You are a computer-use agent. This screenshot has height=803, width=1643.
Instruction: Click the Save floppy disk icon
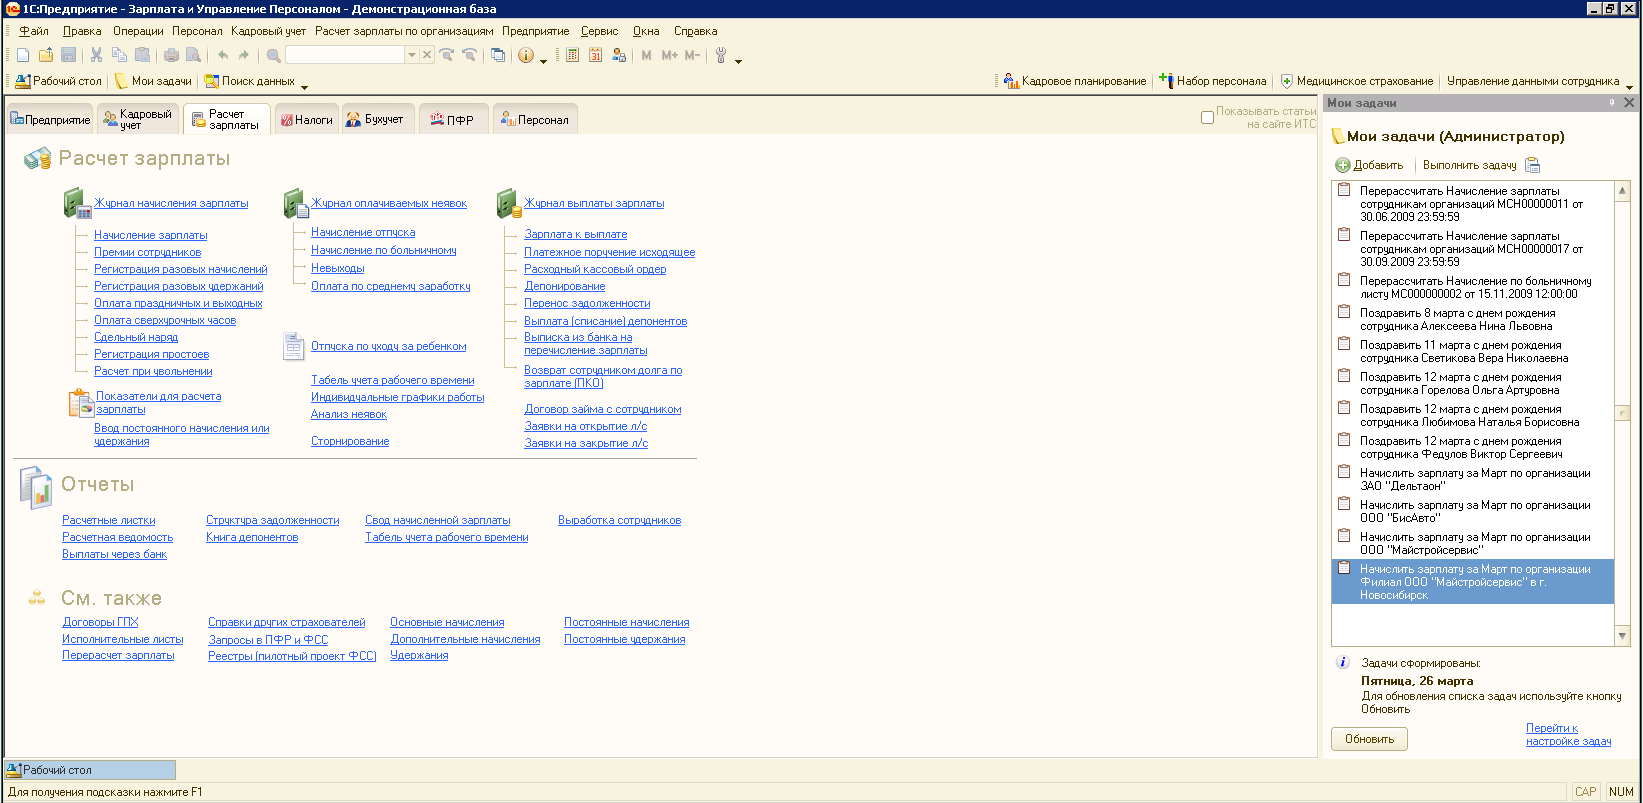(x=69, y=55)
